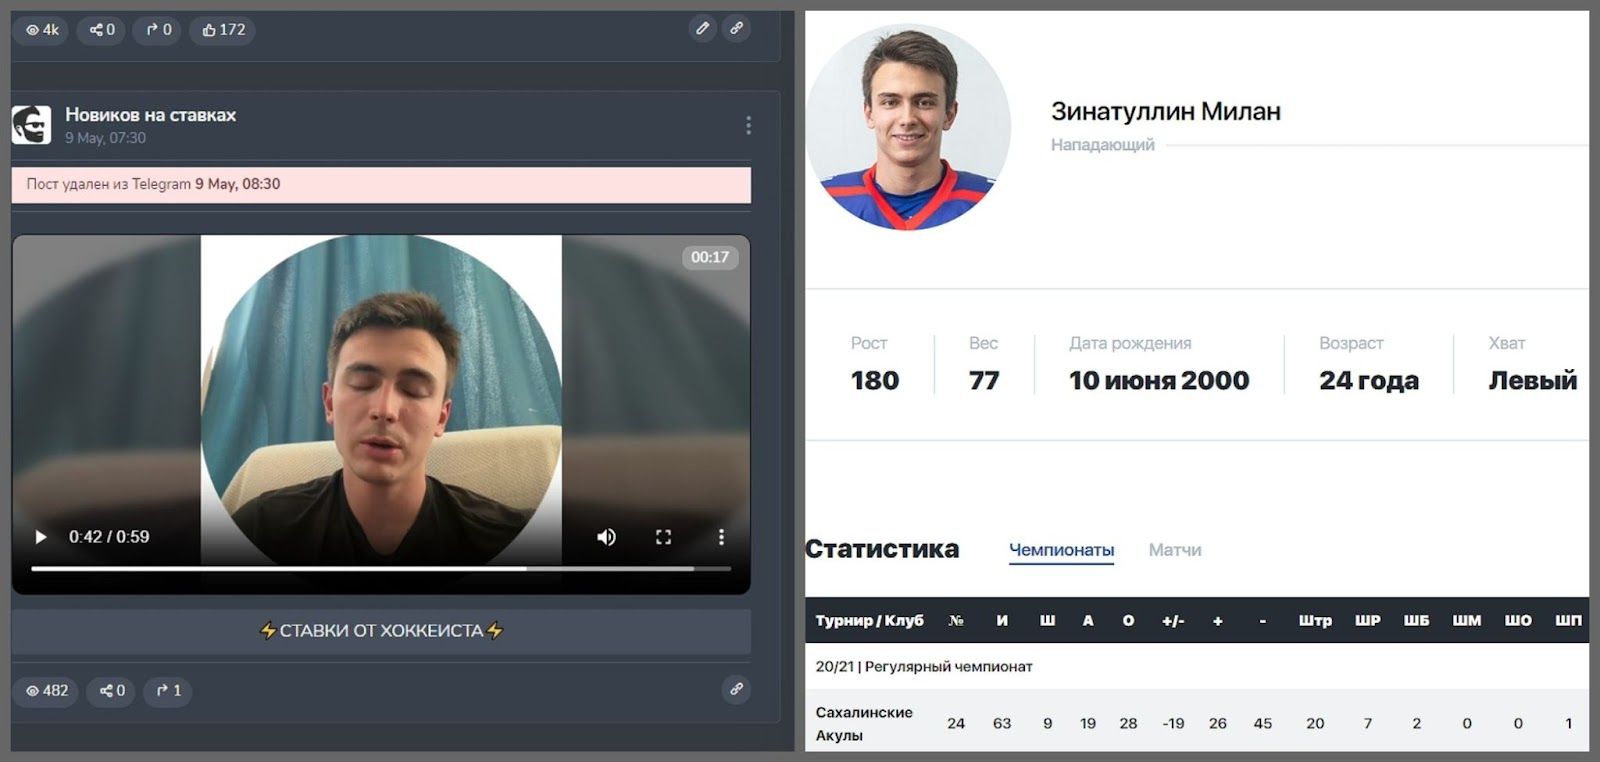Open the post's three-dot options menu
Image resolution: width=1600 pixels, height=762 pixels.
tap(748, 125)
